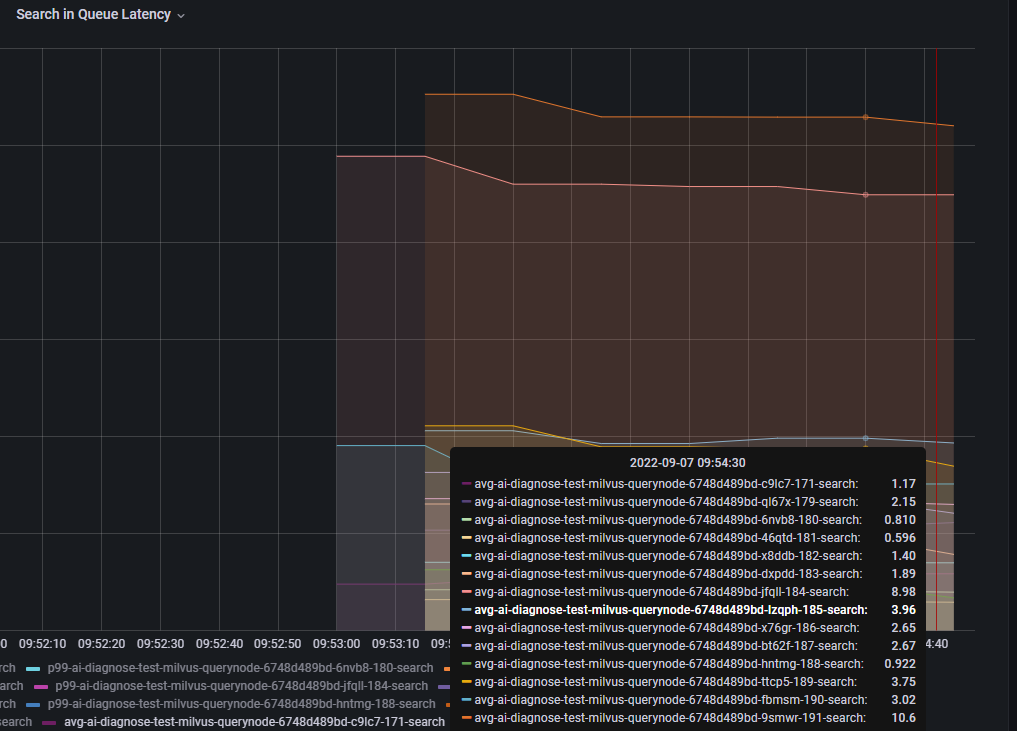Screen dimensions: 1017x731
Task: Click the red dot beside jfqll-184 in tooltip
Action: coord(466,591)
